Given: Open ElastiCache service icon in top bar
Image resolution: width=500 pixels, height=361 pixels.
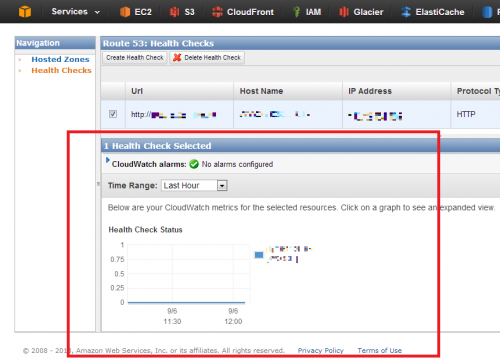Looking at the screenshot, I should coord(406,12).
